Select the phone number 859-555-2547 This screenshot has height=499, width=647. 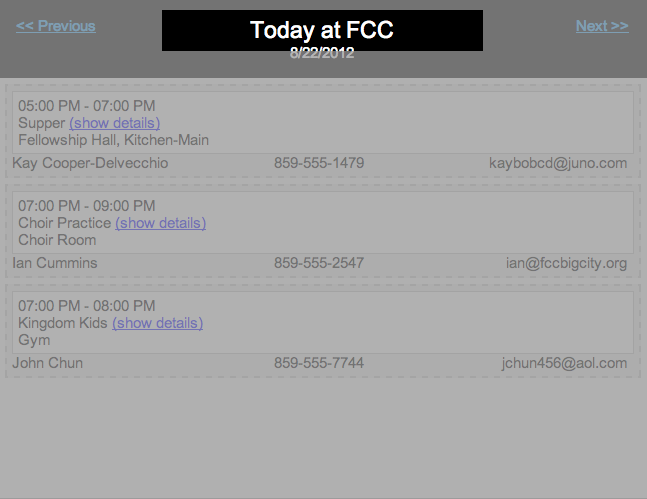[319, 263]
